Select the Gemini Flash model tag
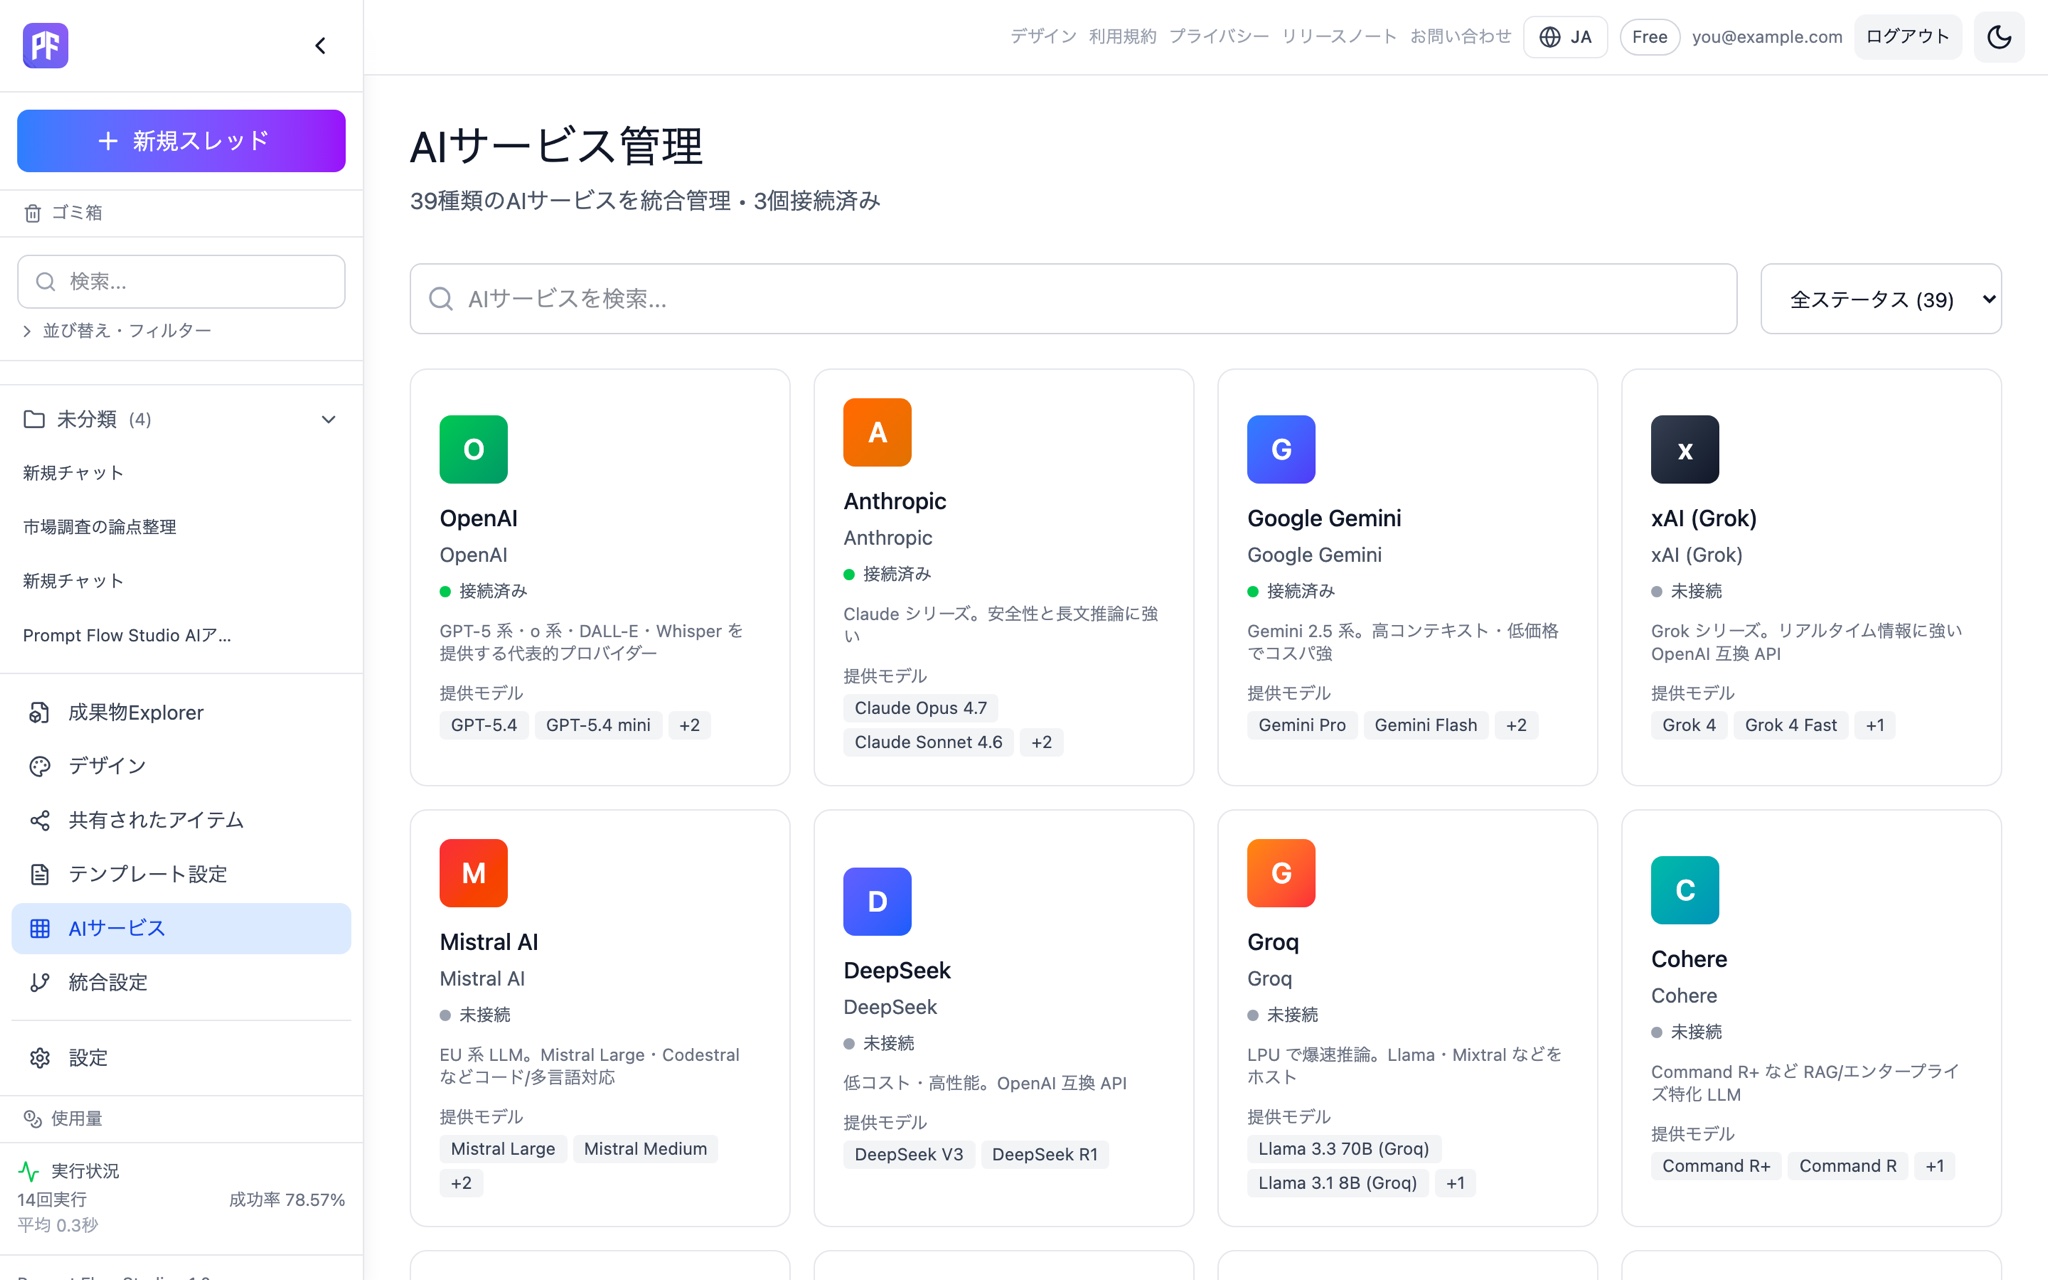The width and height of the screenshot is (2048, 1280). click(1426, 725)
